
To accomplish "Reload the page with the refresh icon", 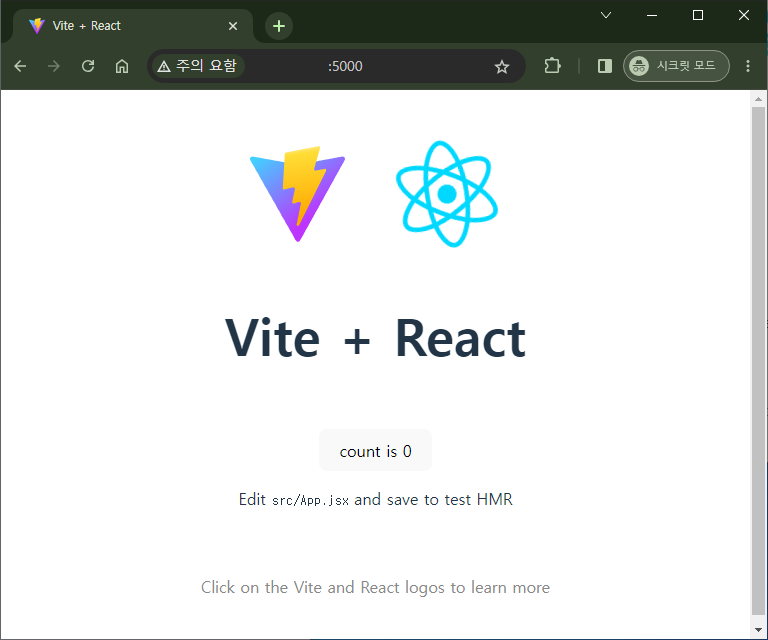I will coord(88,66).
